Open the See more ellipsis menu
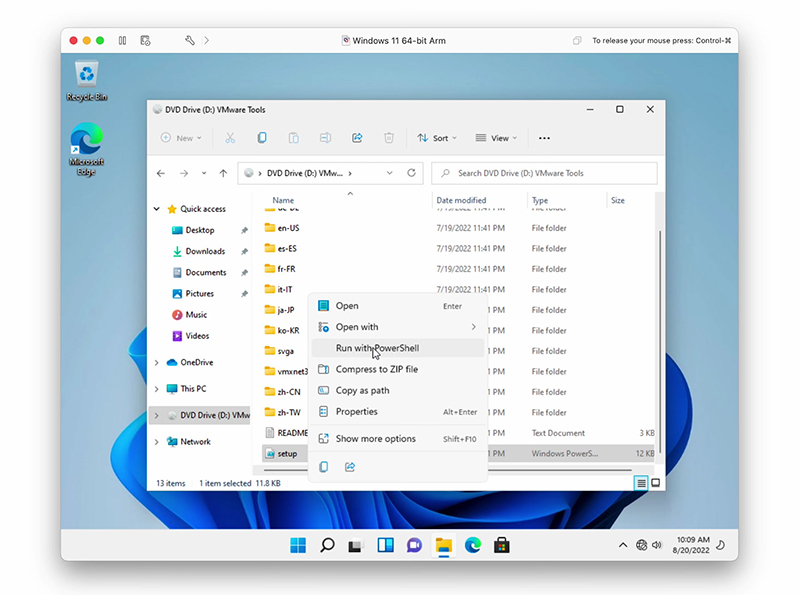Viewport: 800px width, 595px height. 544,138
